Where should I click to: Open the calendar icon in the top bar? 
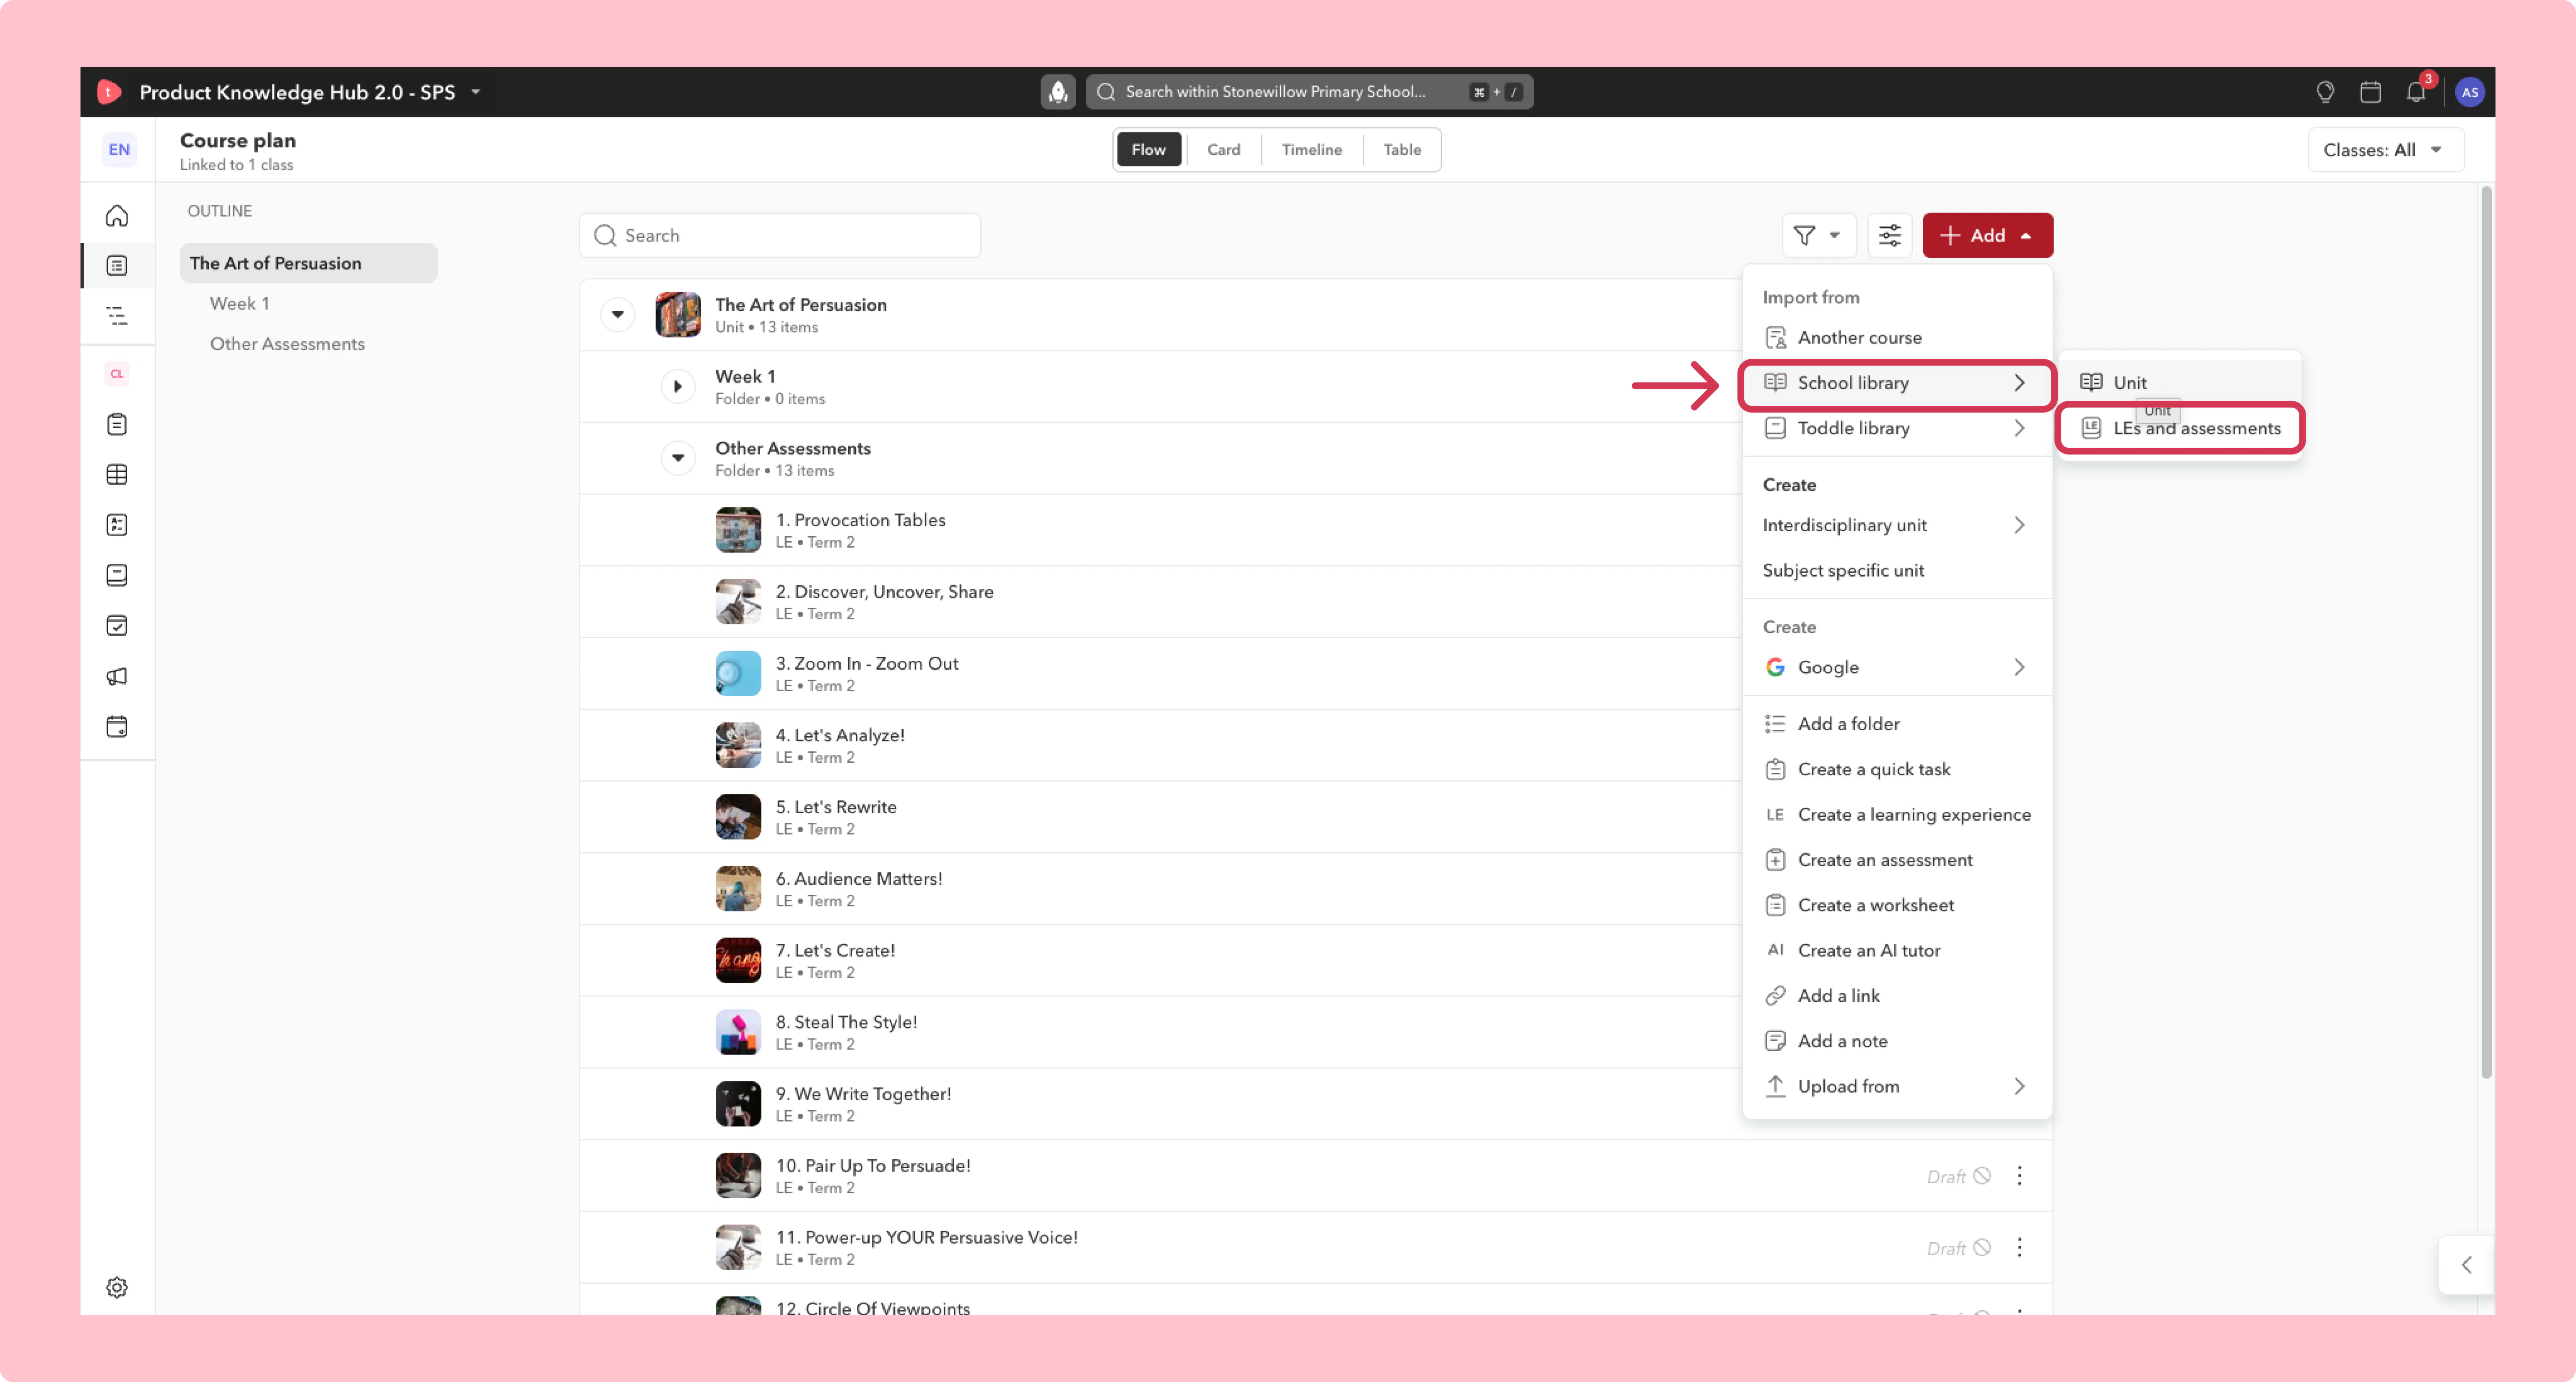point(2370,92)
